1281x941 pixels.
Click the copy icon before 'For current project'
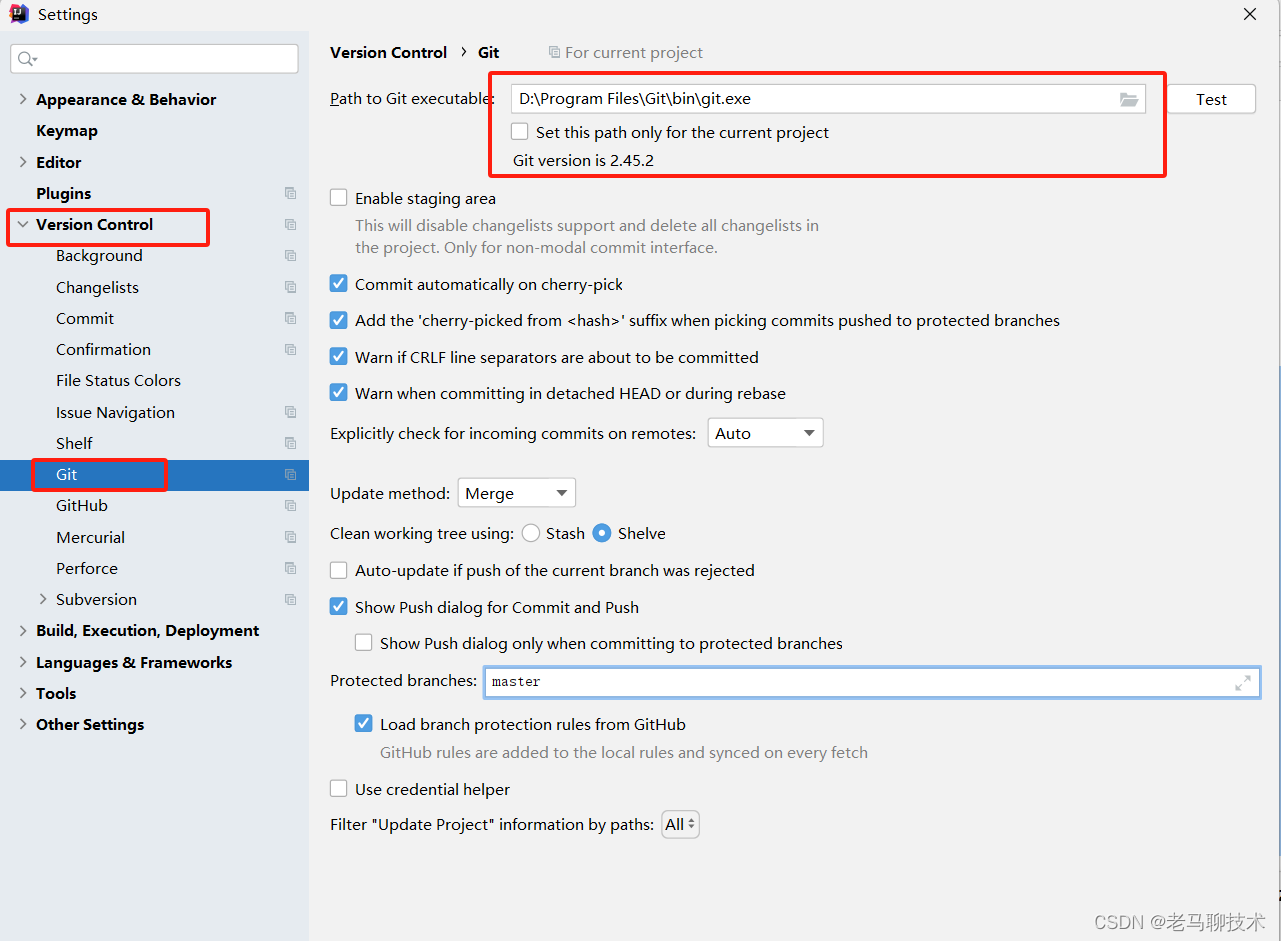(554, 52)
